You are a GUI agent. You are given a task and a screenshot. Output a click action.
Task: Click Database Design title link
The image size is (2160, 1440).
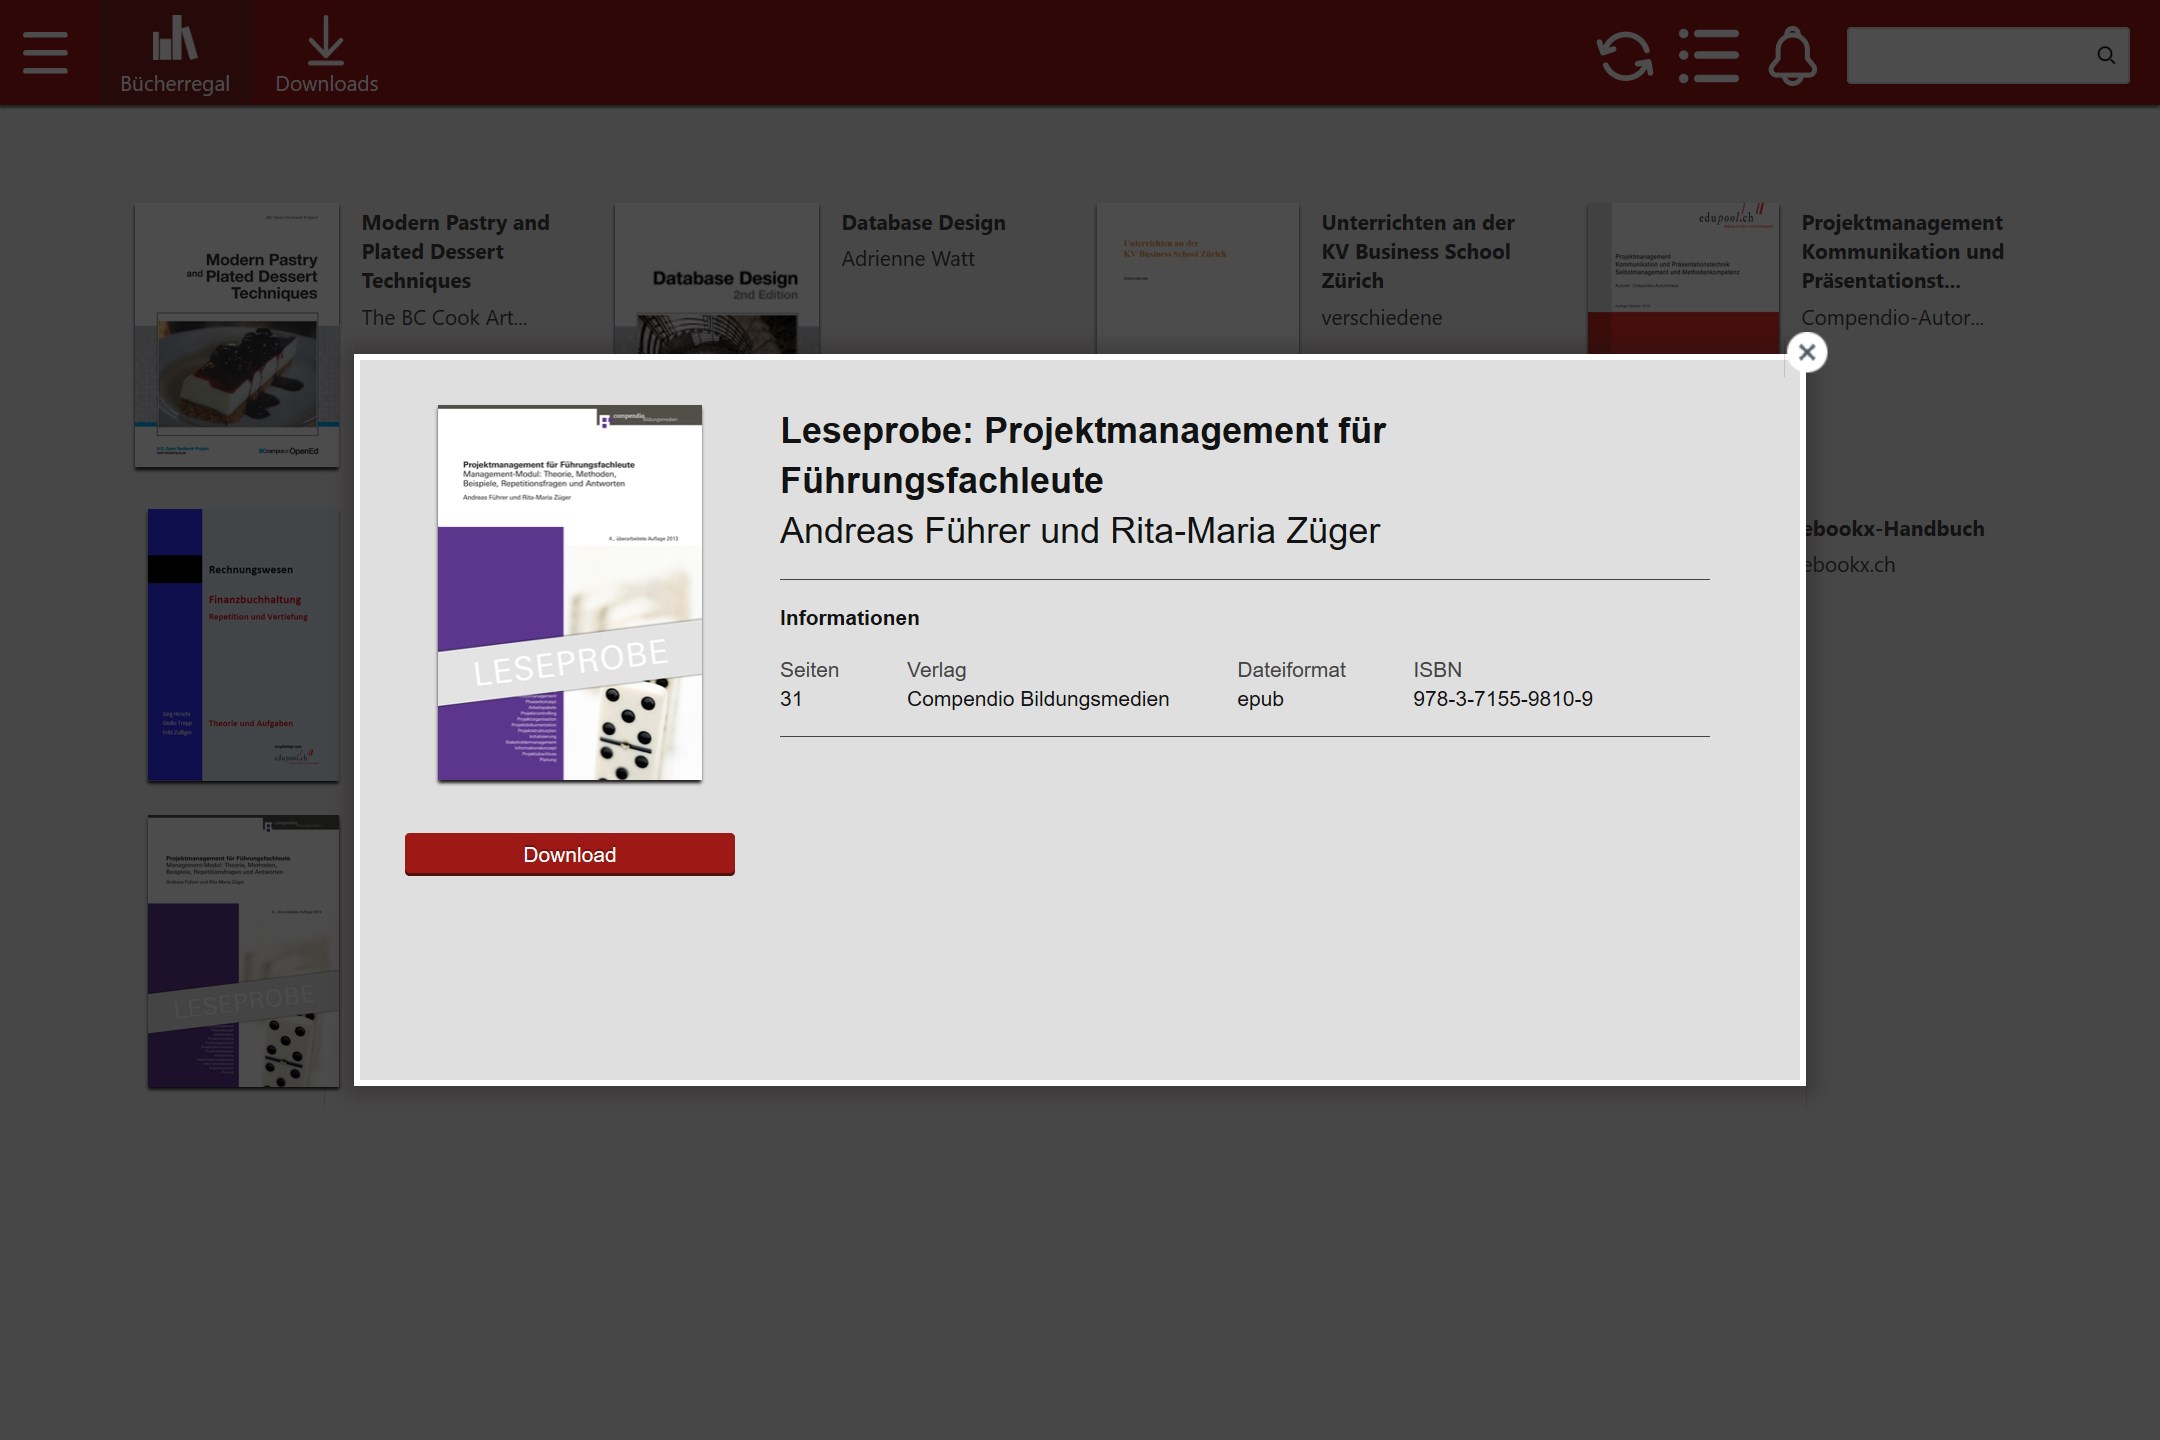point(923,223)
